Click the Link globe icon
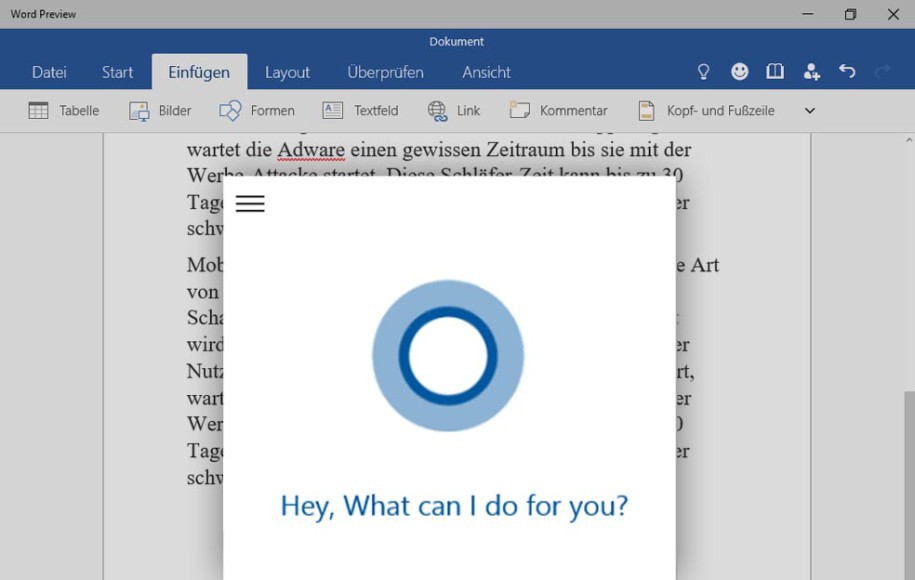915x580 pixels. click(437, 111)
